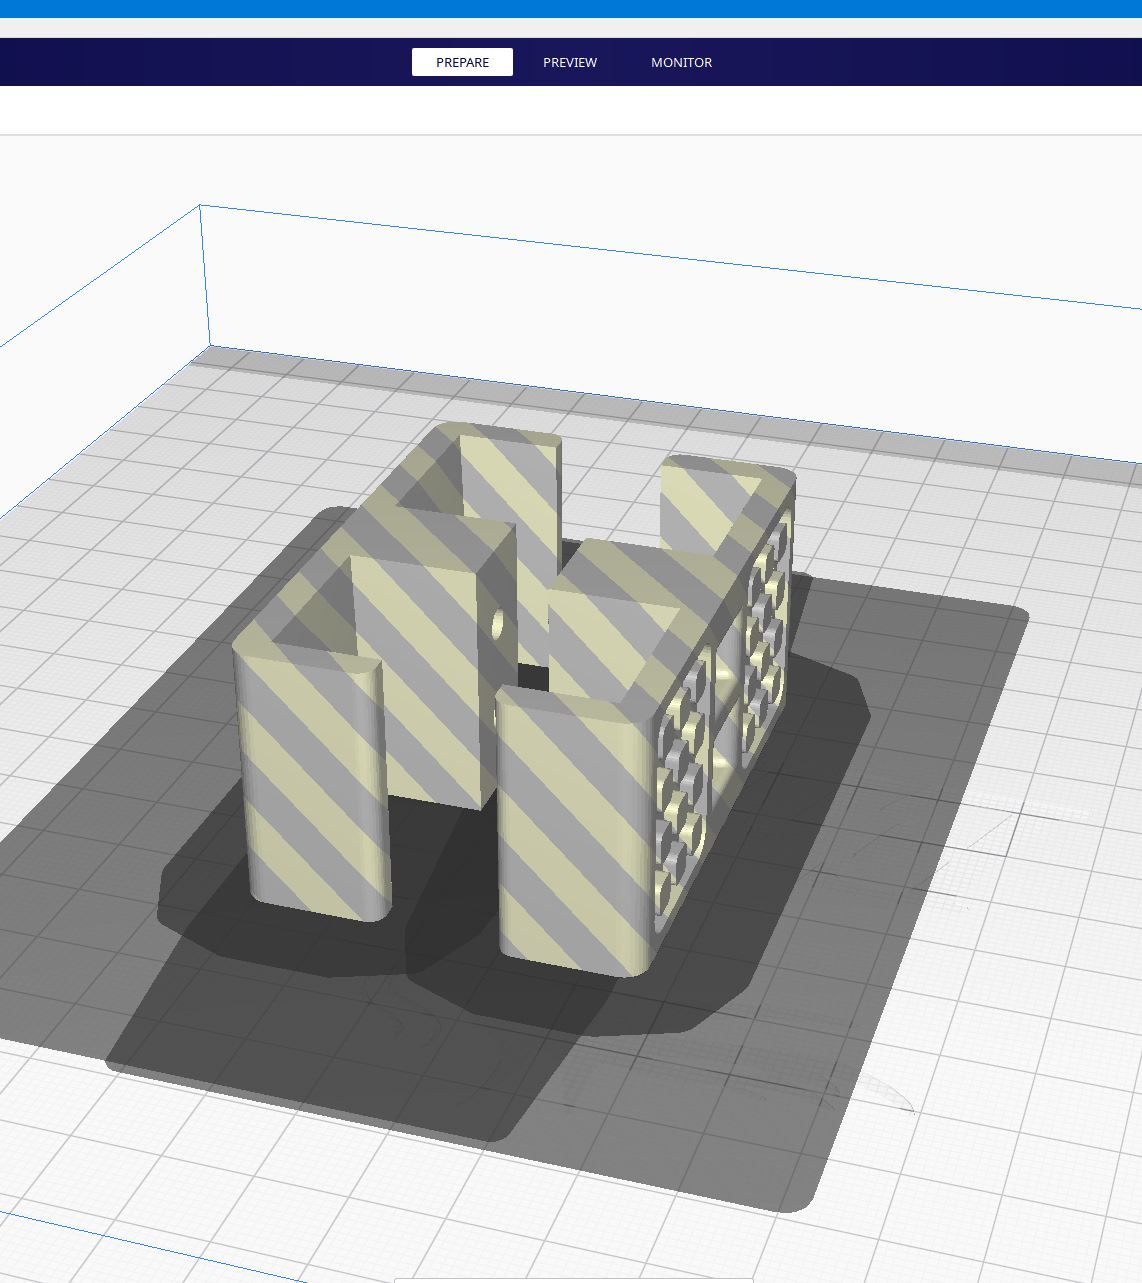Screen dimensions: 1142x1283
Task: Go to the MONITOR stage tab
Action: point(682,62)
